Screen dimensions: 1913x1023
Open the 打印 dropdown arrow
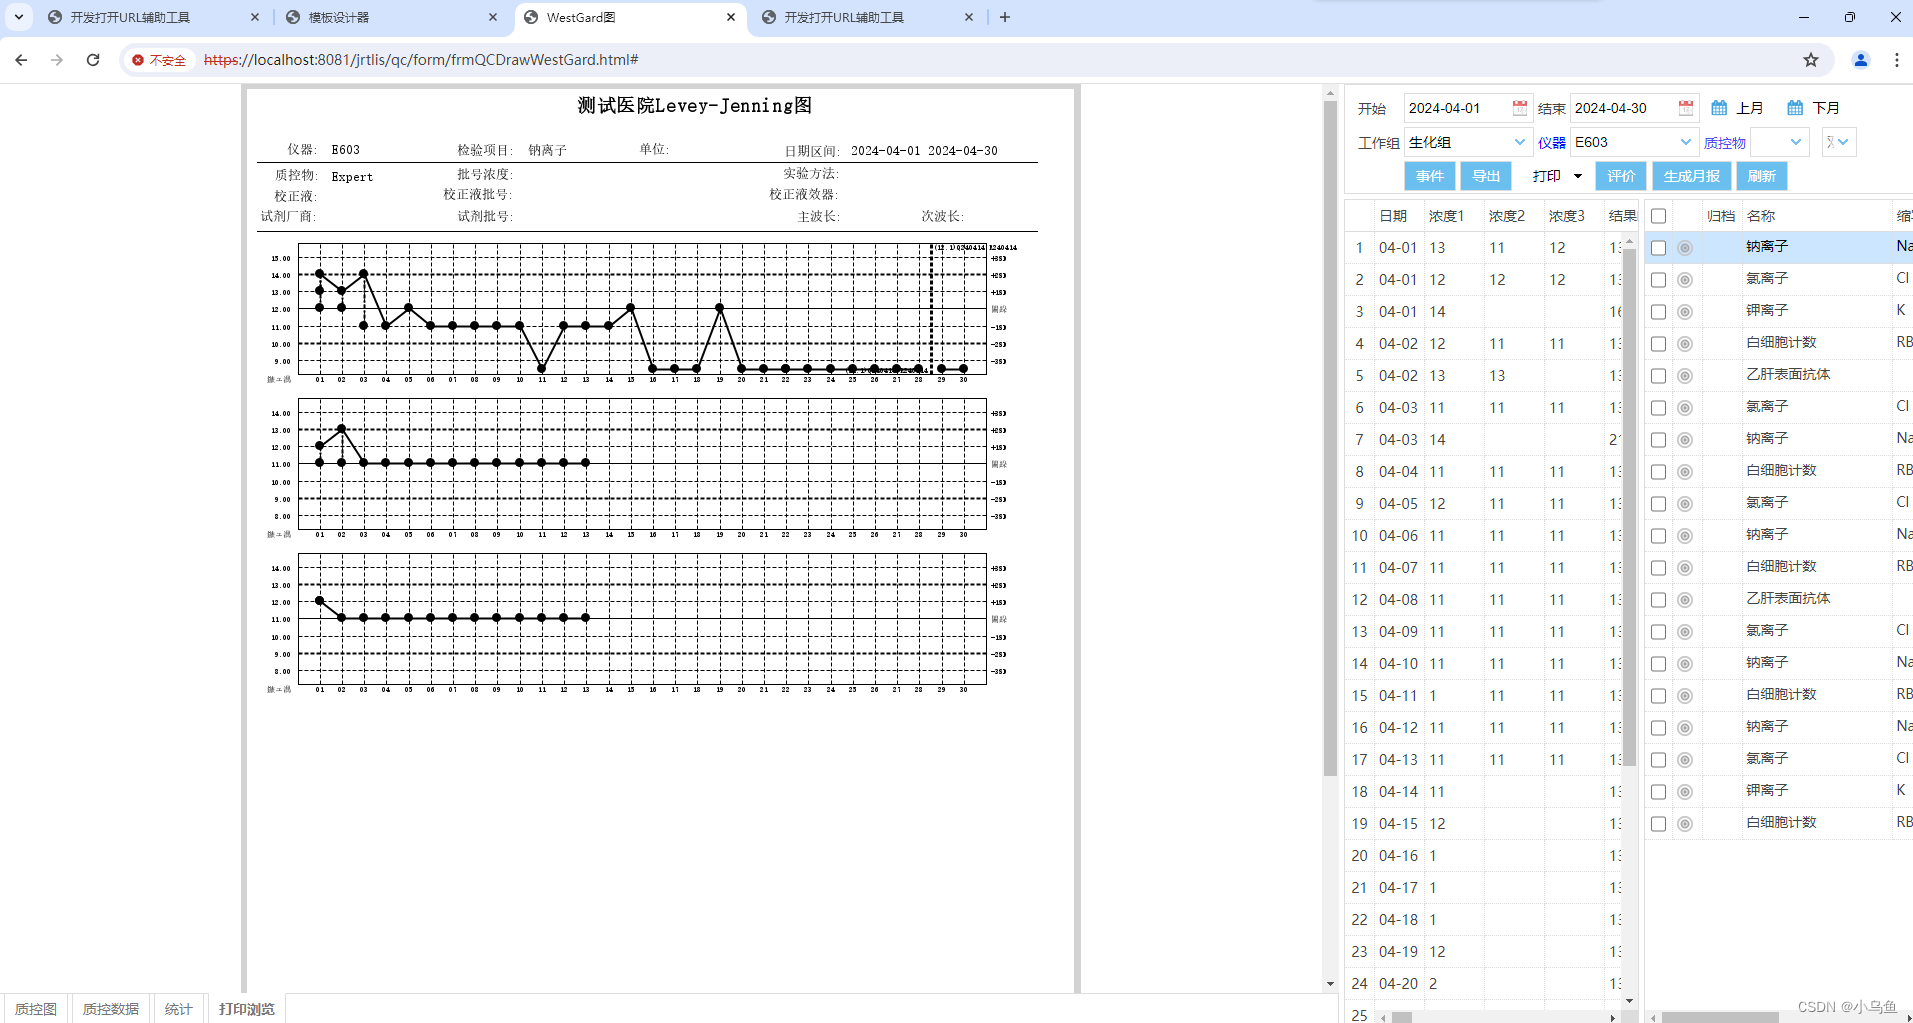pos(1578,176)
